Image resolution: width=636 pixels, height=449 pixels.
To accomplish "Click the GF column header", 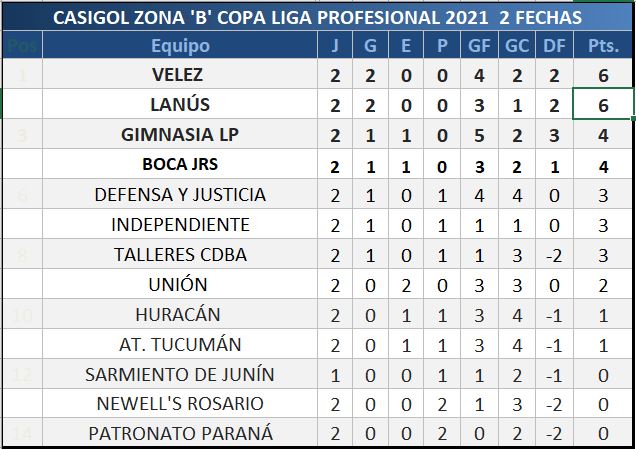I will [x=479, y=45].
